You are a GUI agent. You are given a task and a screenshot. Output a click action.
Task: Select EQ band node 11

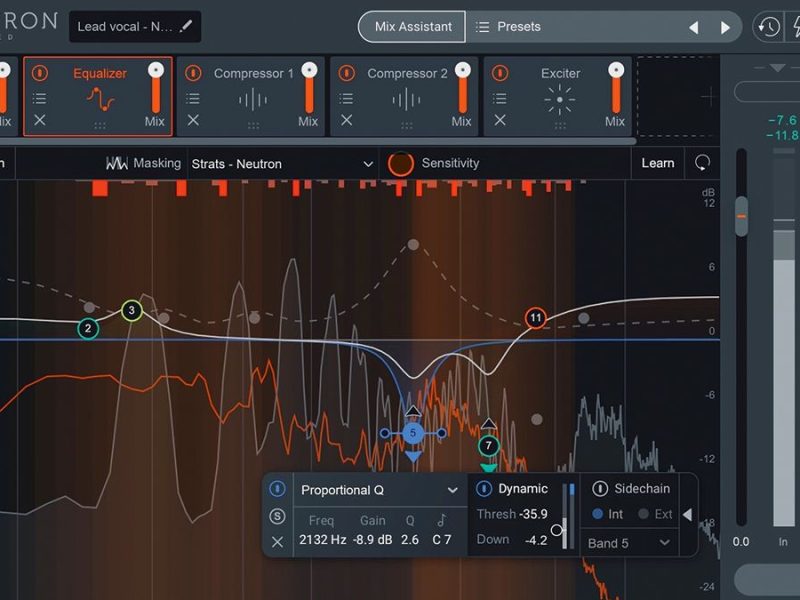pos(535,318)
